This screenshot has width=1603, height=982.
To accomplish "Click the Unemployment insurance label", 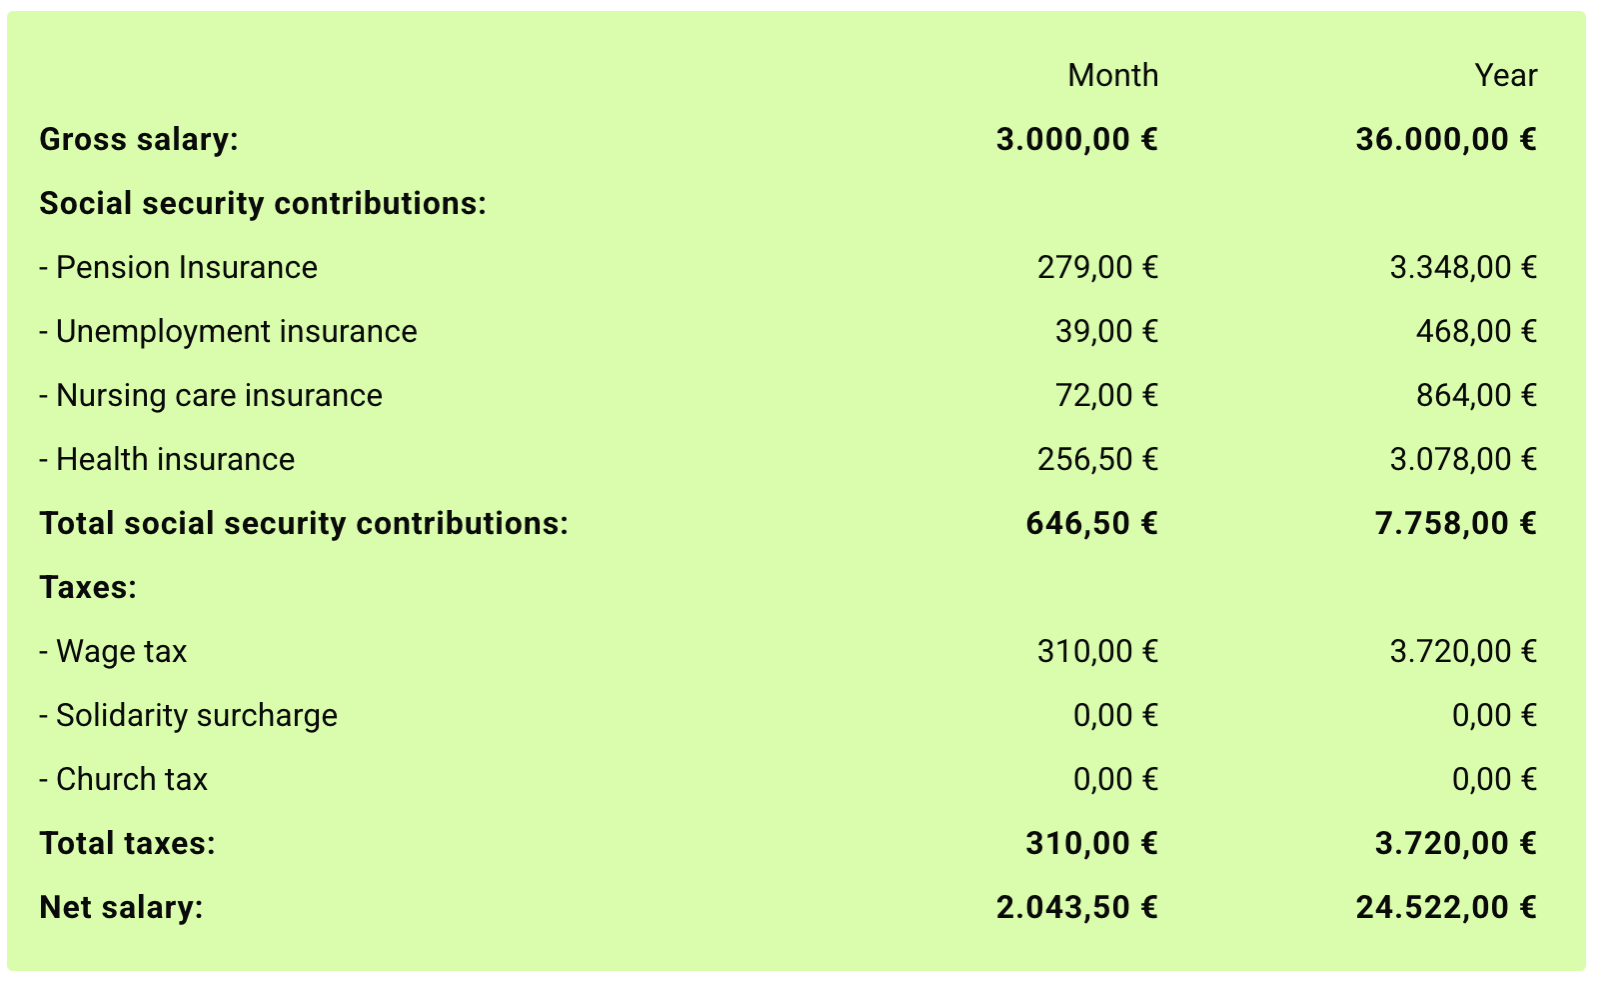I will coord(228,331).
